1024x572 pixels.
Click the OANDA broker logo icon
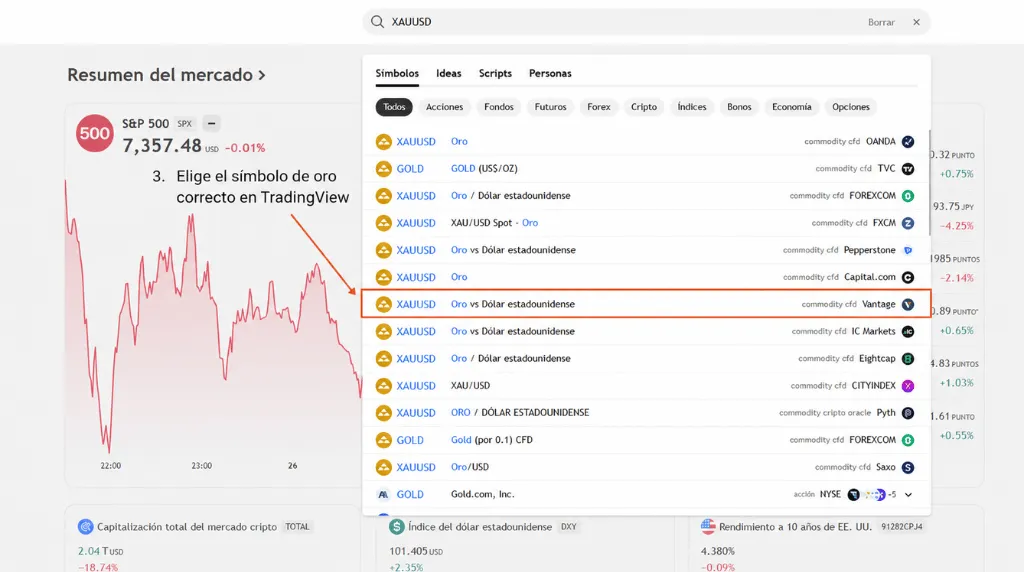tap(908, 142)
